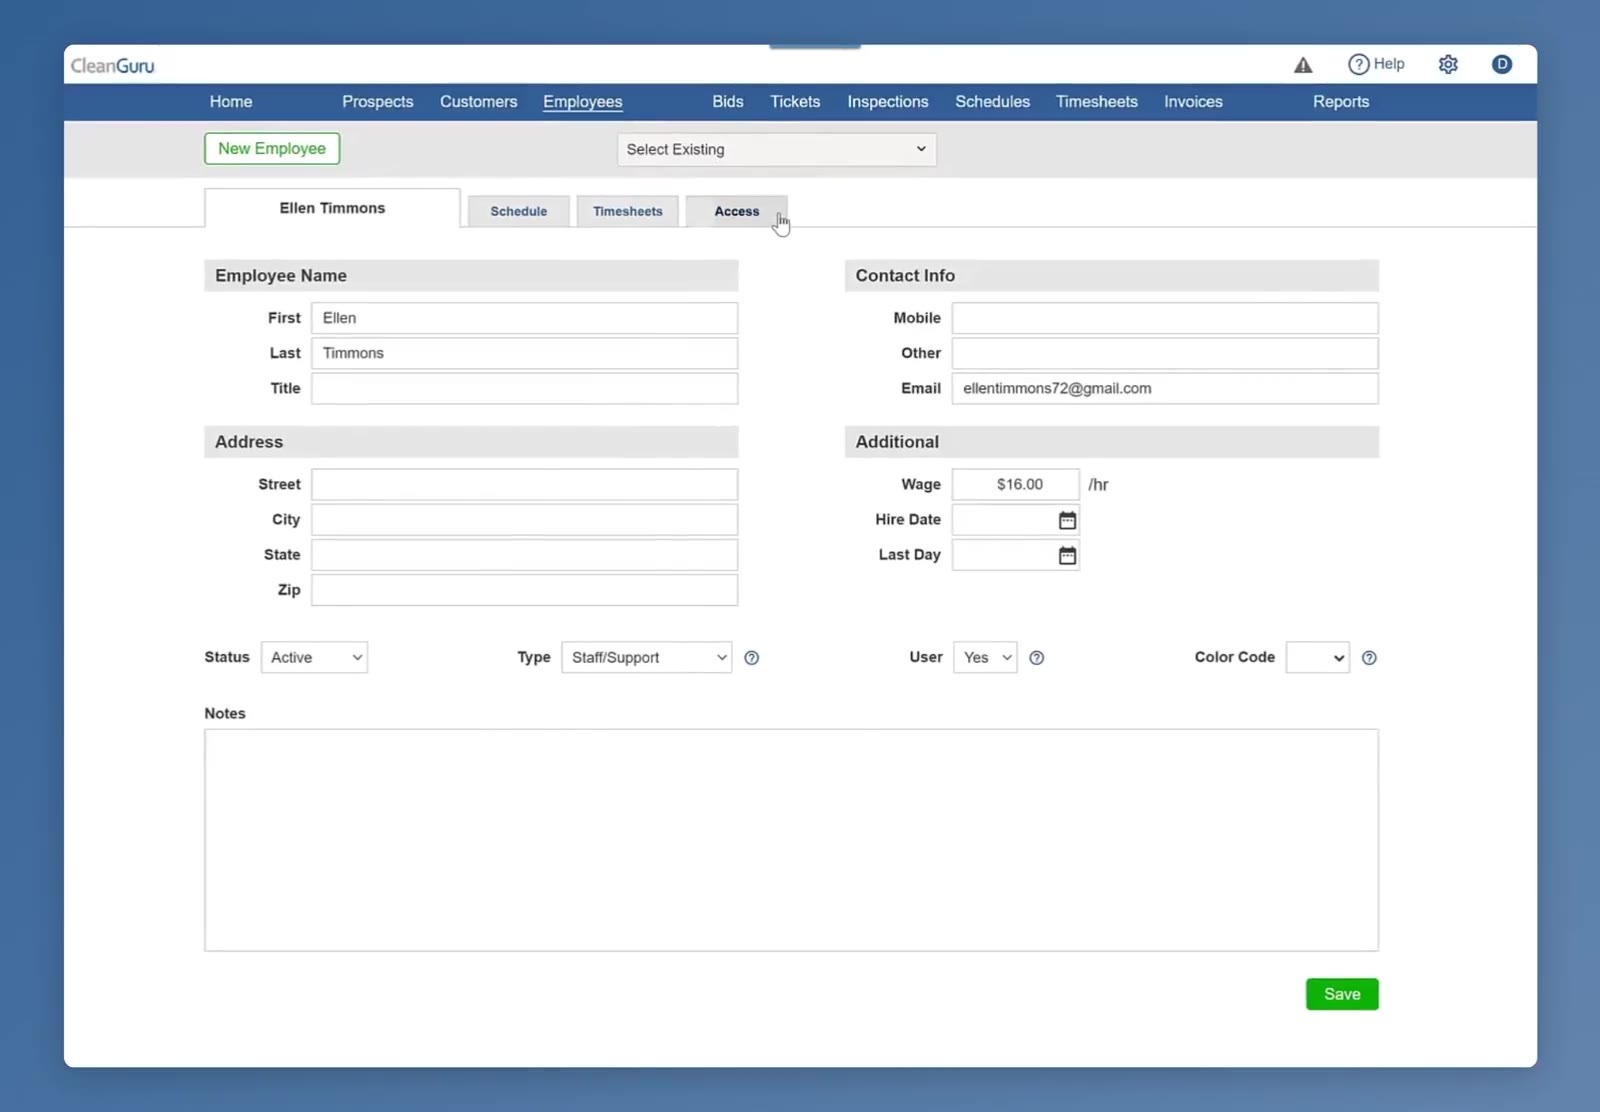
Task: Open Tickets in the navigation bar
Action: [x=795, y=102]
